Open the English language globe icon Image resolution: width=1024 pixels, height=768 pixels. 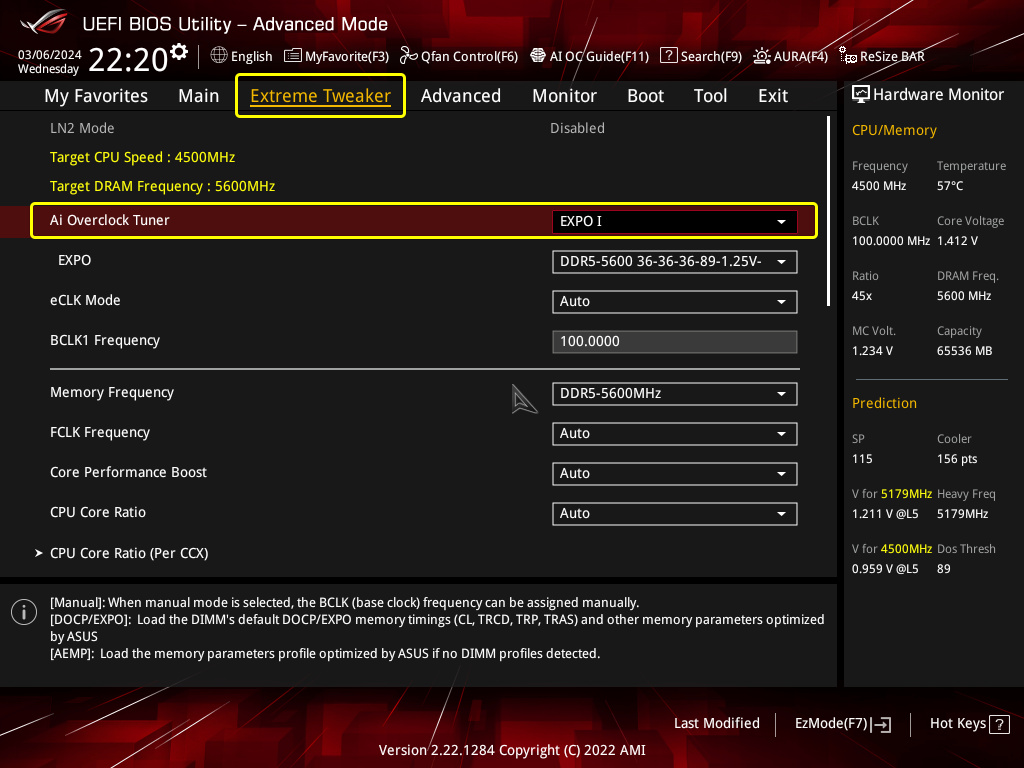click(x=219, y=56)
